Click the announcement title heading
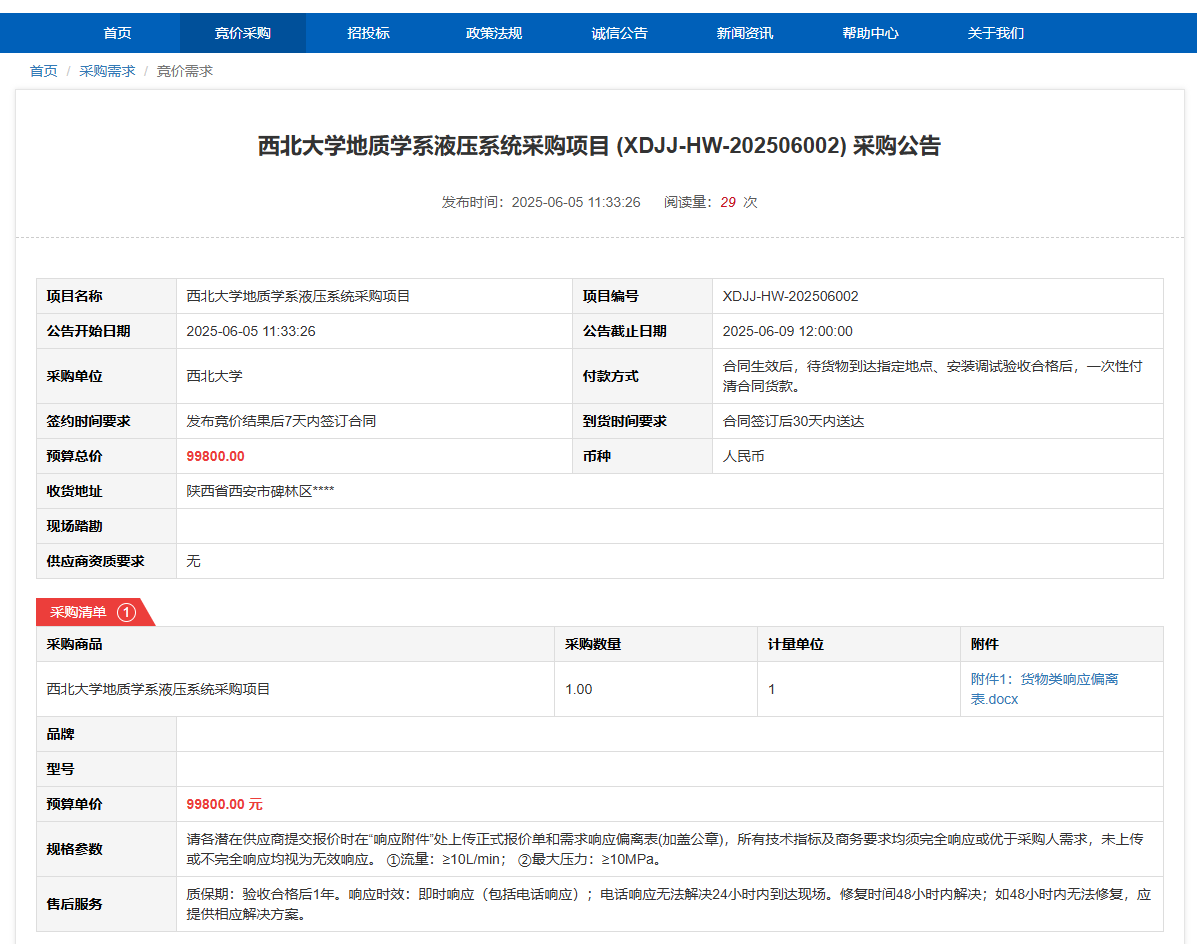This screenshot has width=1197, height=944. pyautogui.click(x=599, y=146)
